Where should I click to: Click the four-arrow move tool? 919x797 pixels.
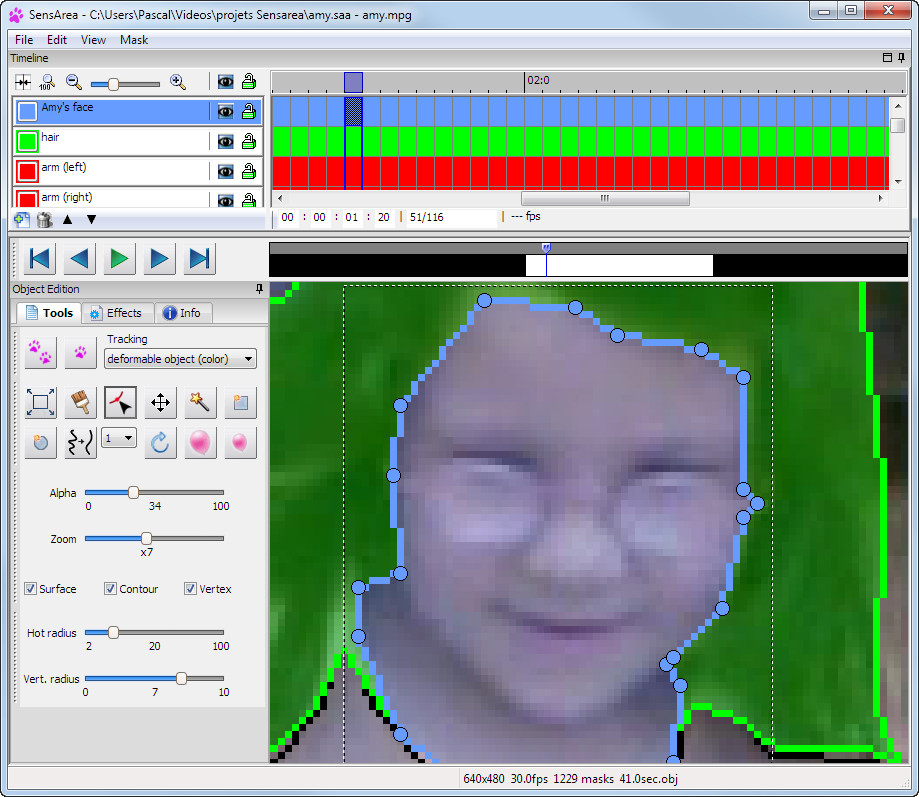click(160, 403)
